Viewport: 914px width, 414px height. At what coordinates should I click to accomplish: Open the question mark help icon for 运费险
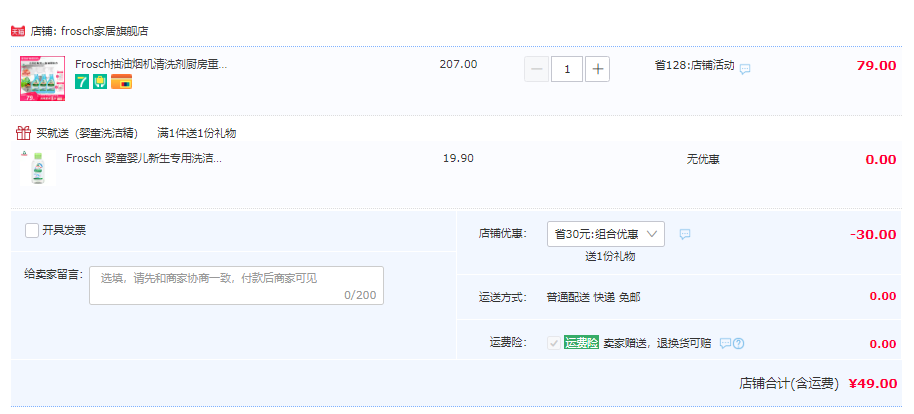739,343
